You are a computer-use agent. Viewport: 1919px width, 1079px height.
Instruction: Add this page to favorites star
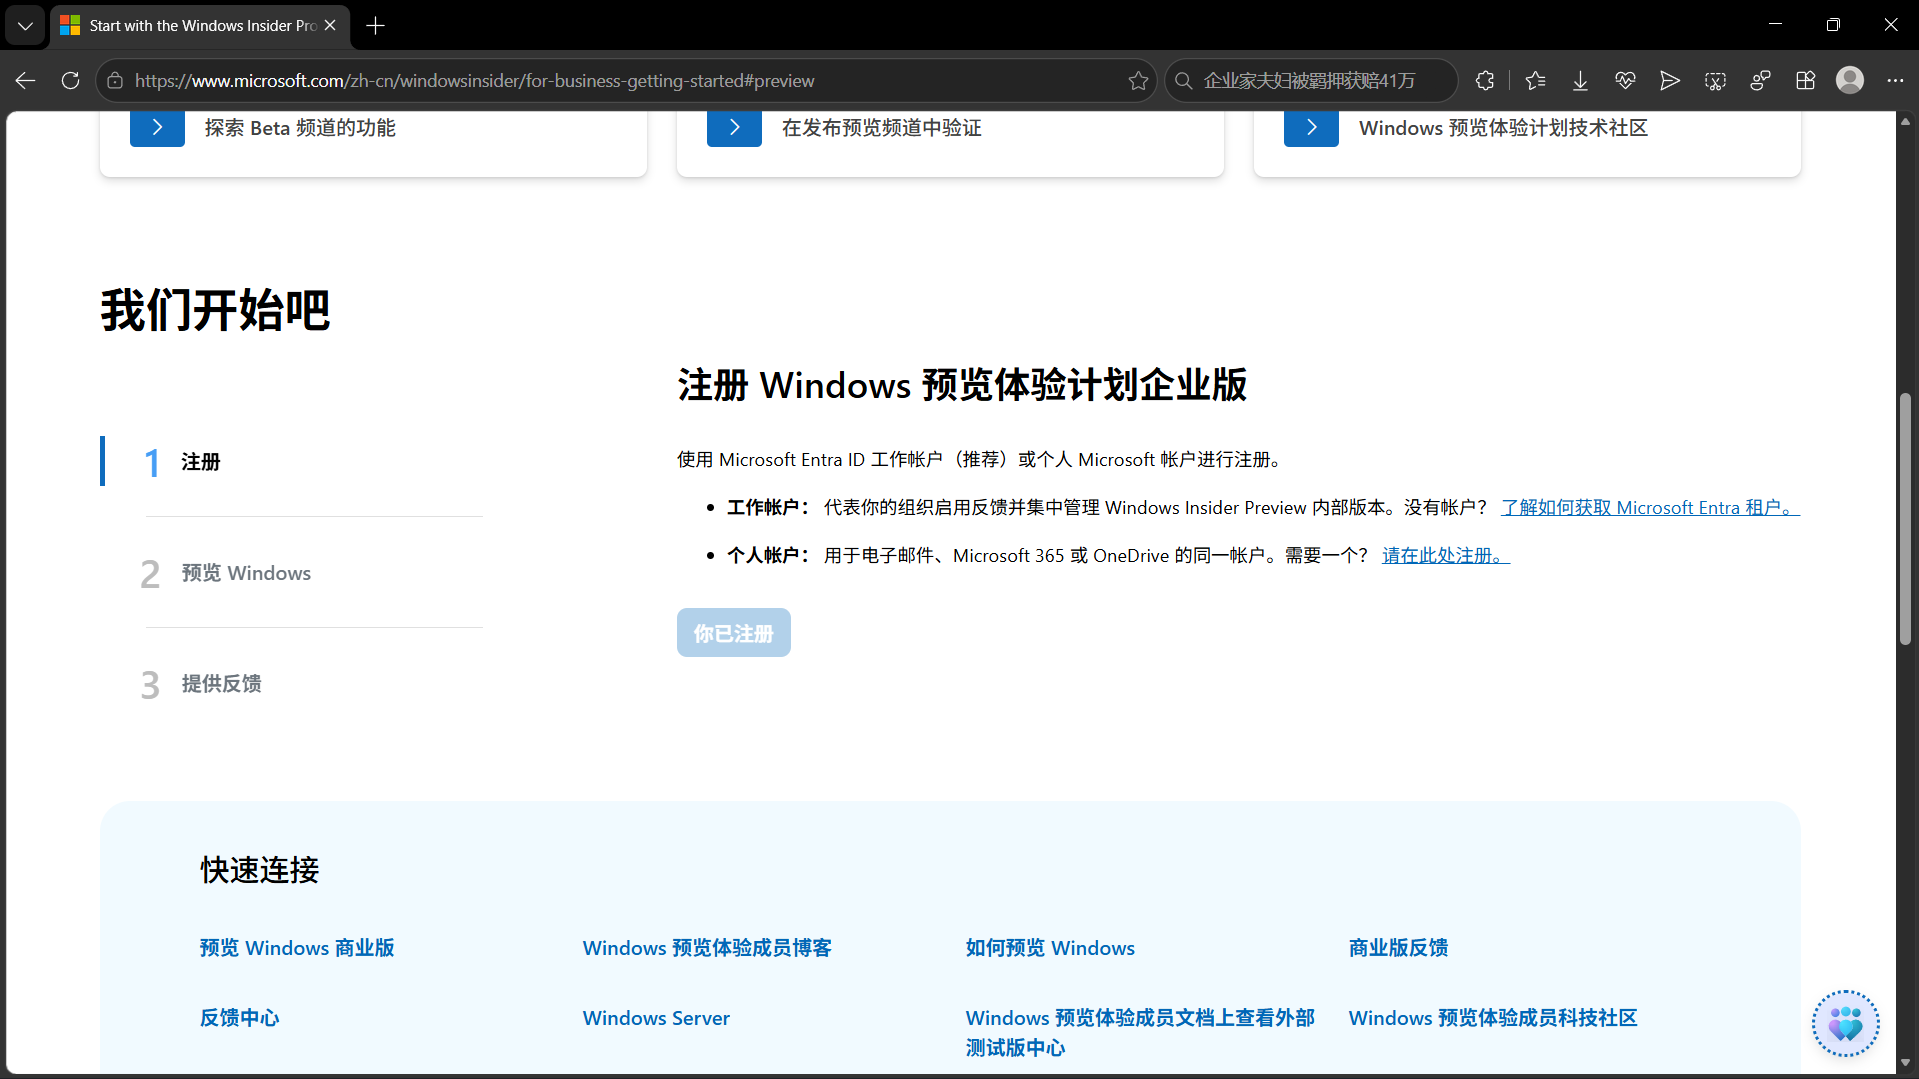click(1138, 81)
